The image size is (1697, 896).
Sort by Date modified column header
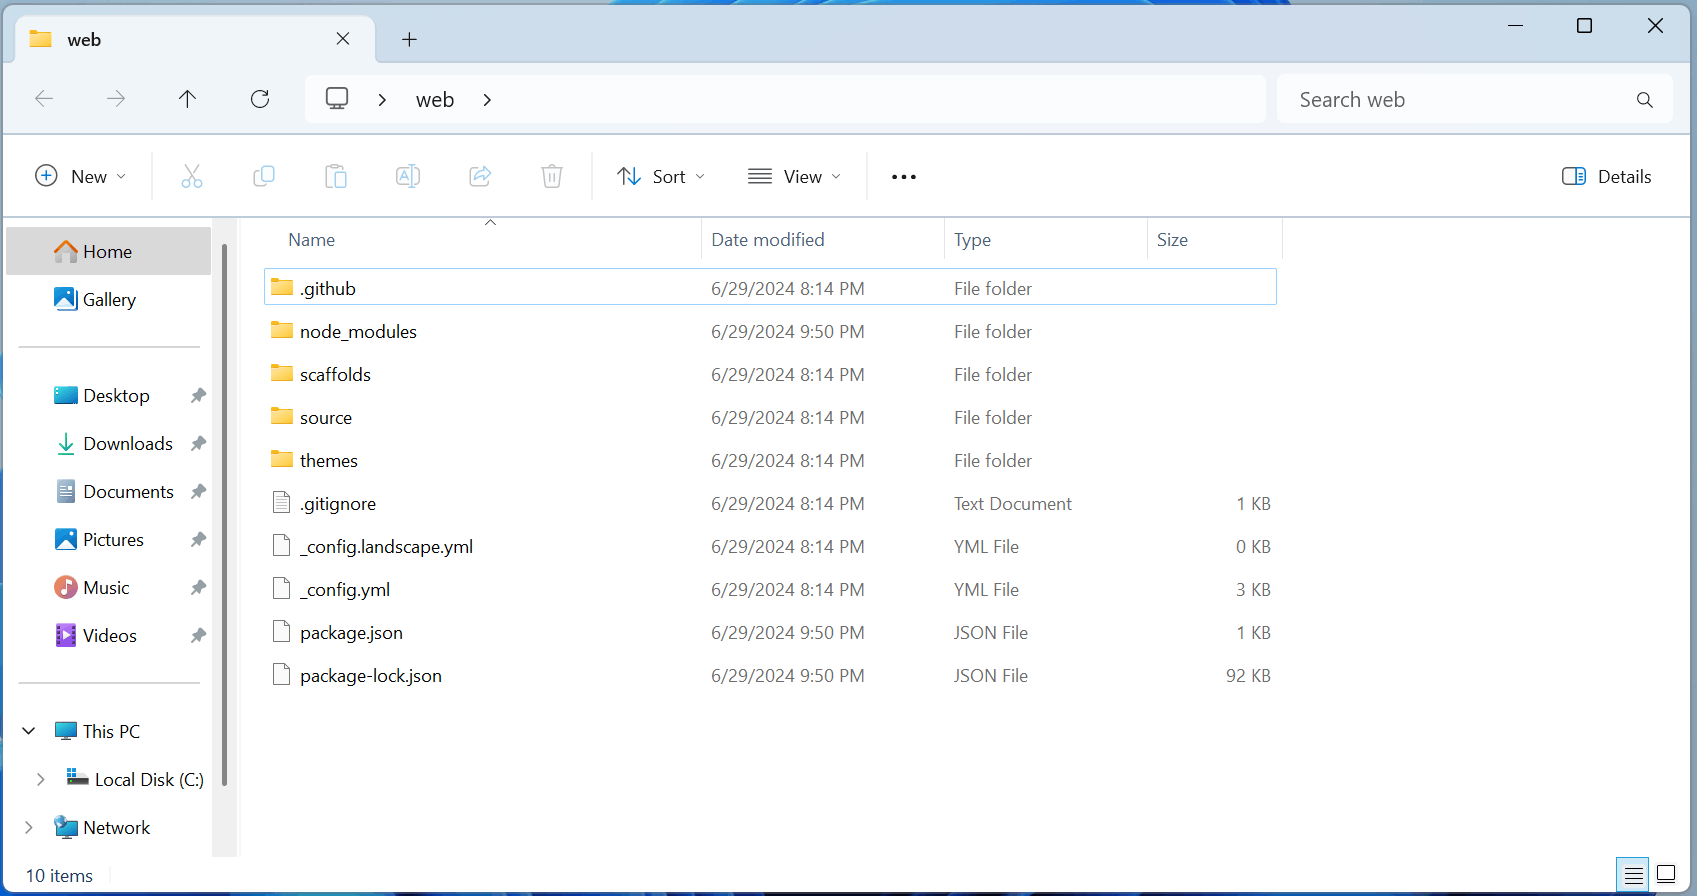click(x=822, y=240)
